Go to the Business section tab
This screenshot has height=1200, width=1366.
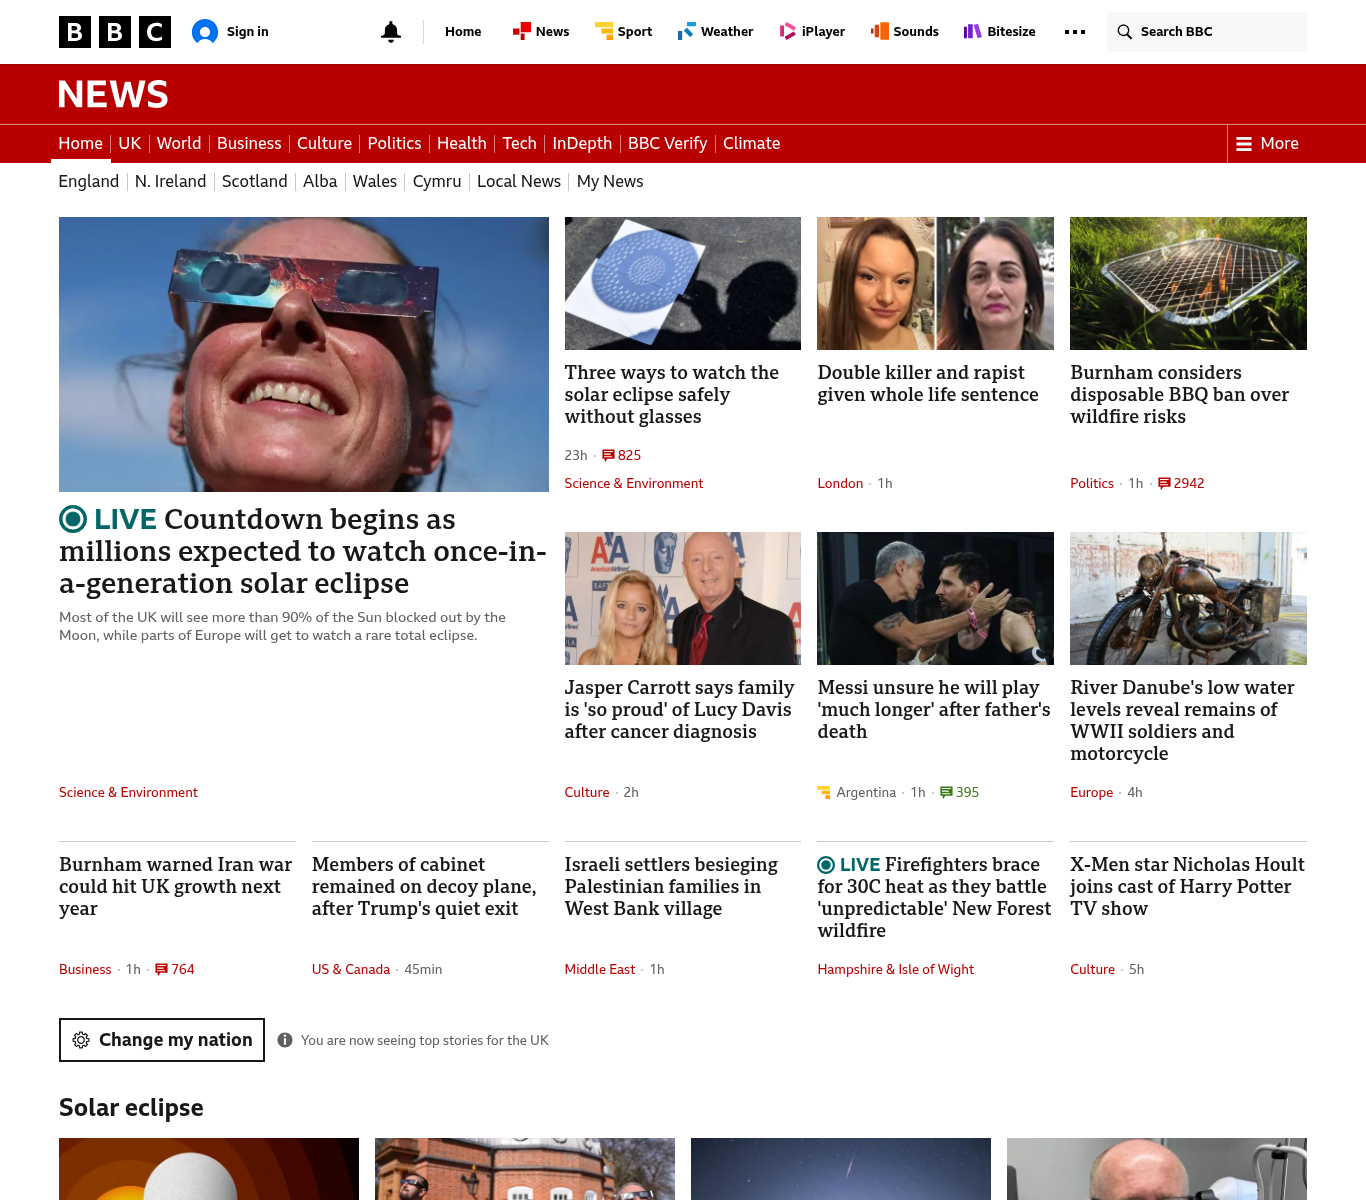tap(249, 144)
